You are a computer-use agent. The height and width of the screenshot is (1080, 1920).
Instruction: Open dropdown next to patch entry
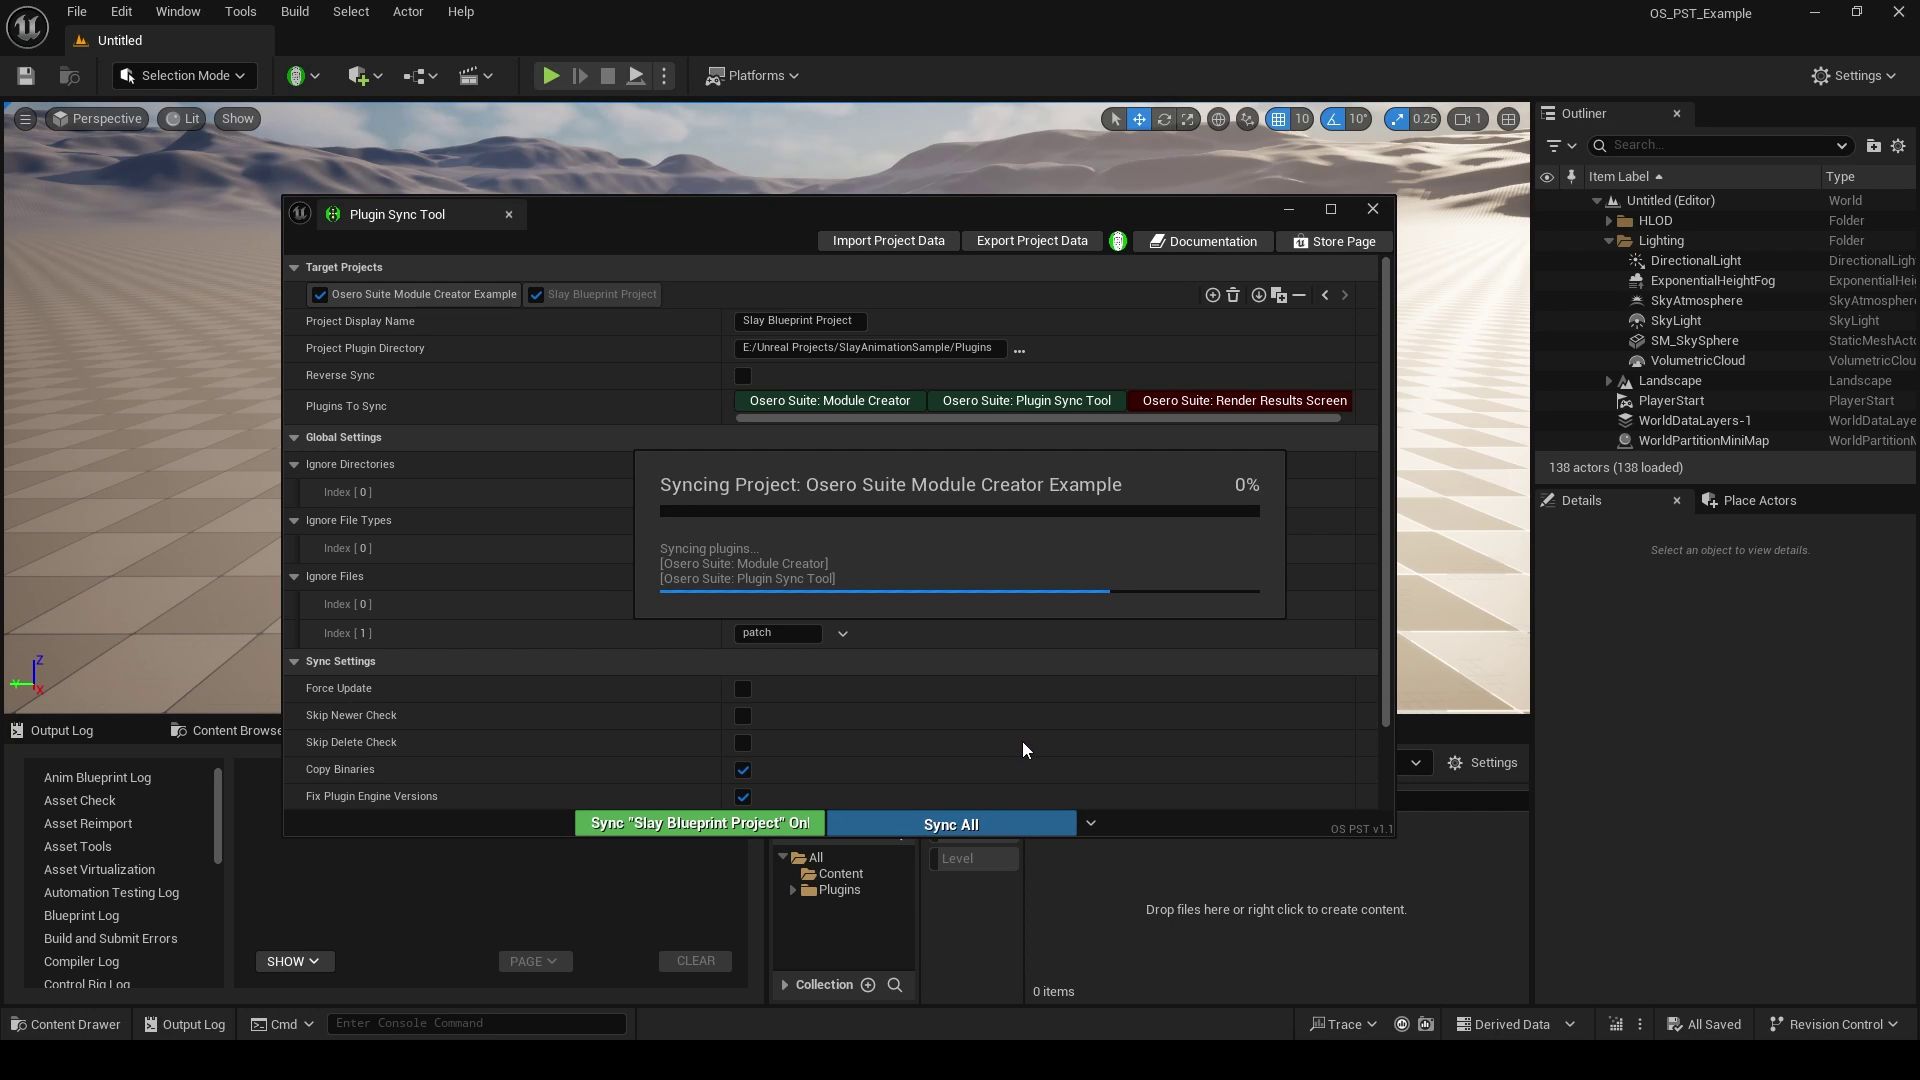pyautogui.click(x=843, y=634)
